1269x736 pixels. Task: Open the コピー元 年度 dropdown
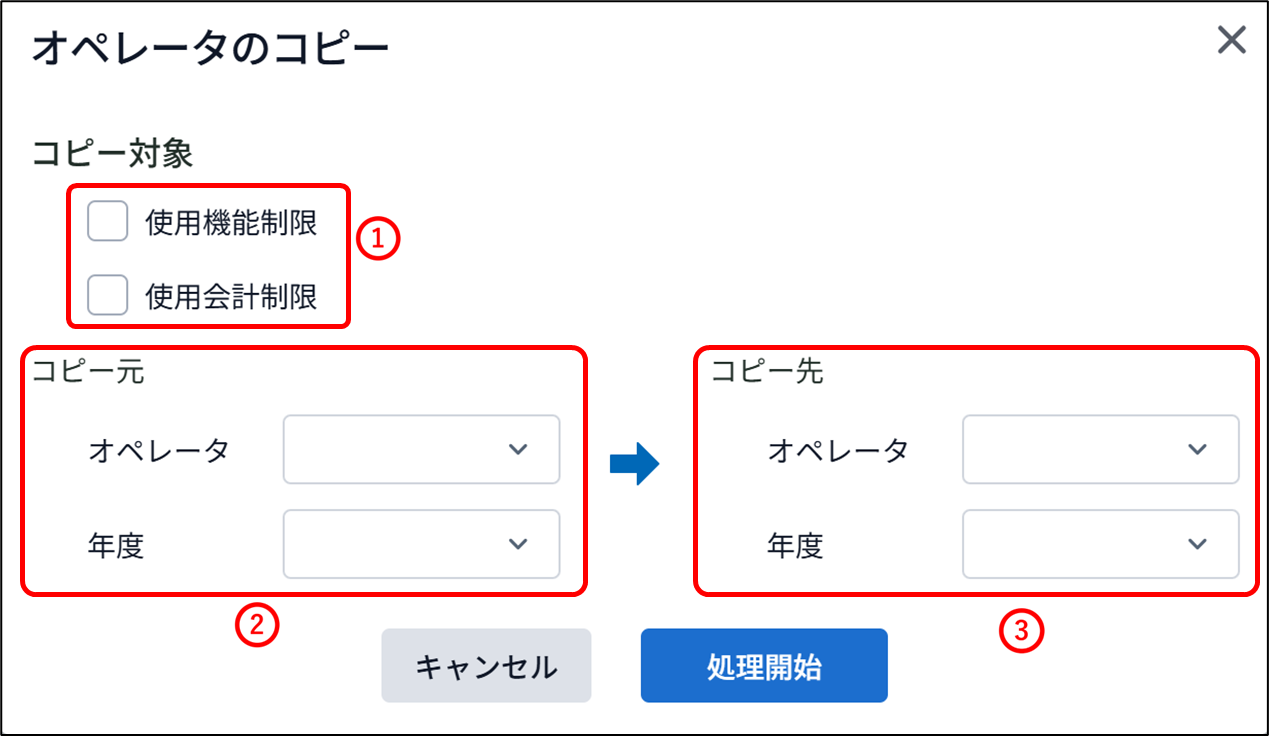coord(421,544)
